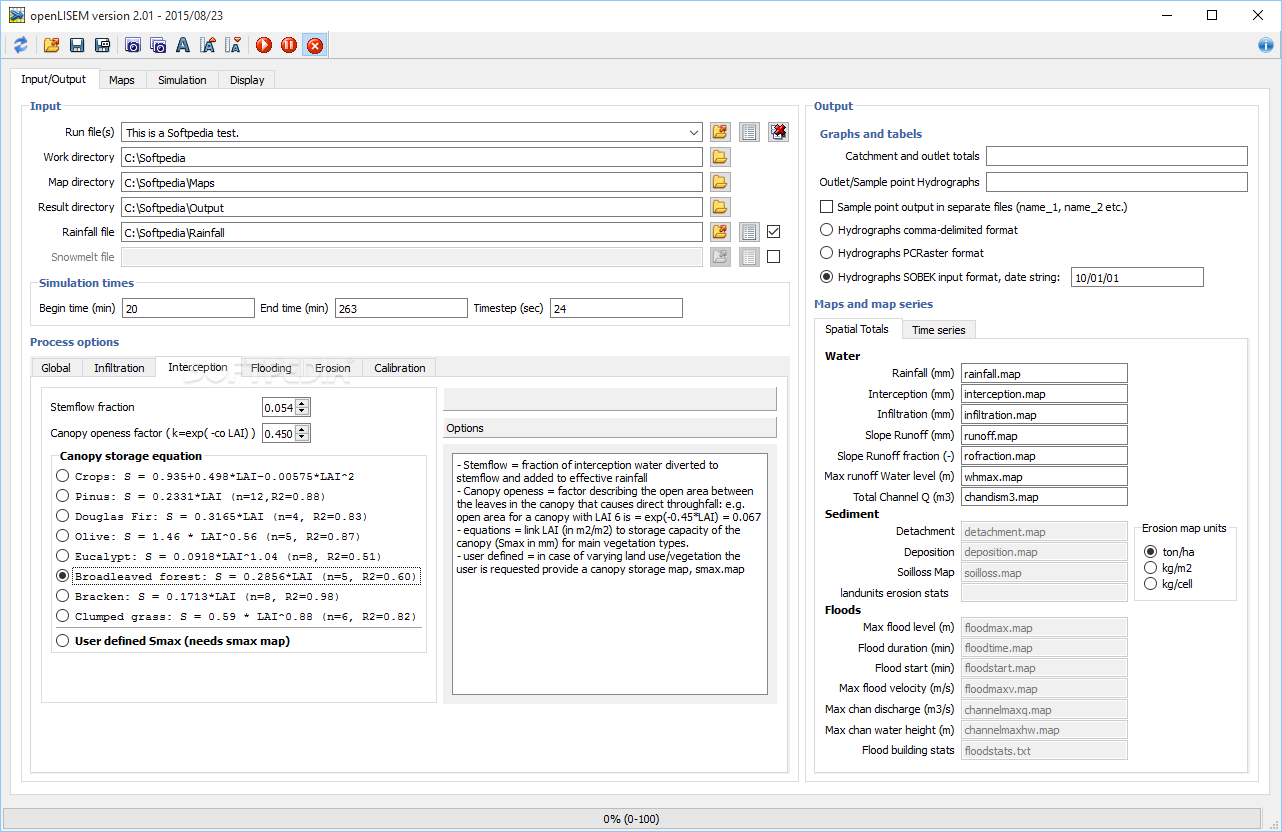Click the Options button
This screenshot has width=1282, height=832.
pyautogui.click(x=610, y=428)
